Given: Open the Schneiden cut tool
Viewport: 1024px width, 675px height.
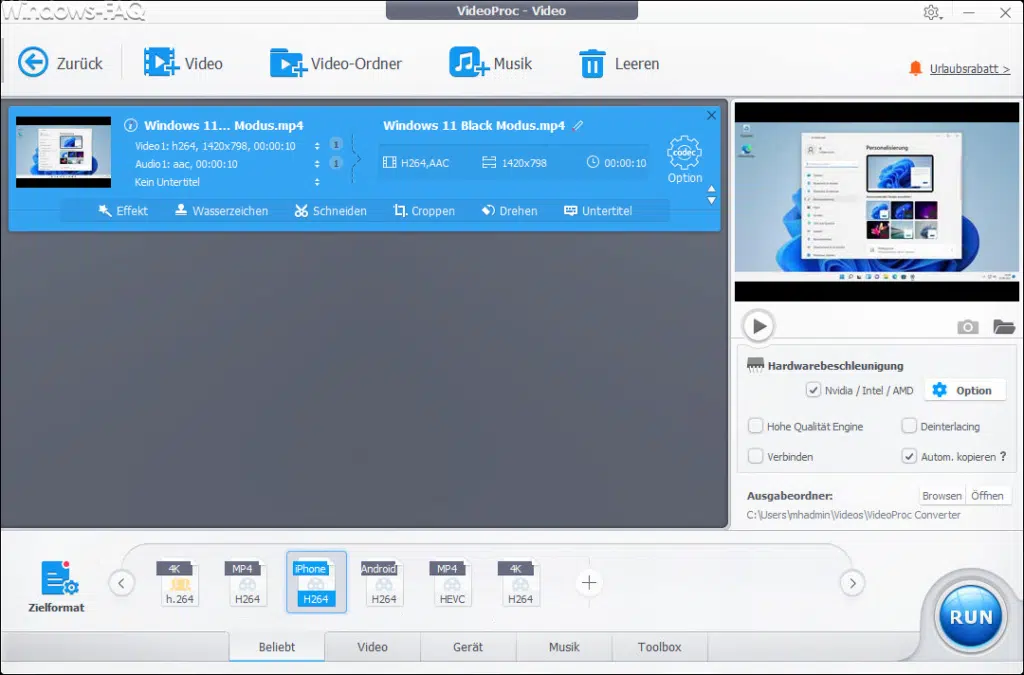Looking at the screenshot, I should (330, 211).
